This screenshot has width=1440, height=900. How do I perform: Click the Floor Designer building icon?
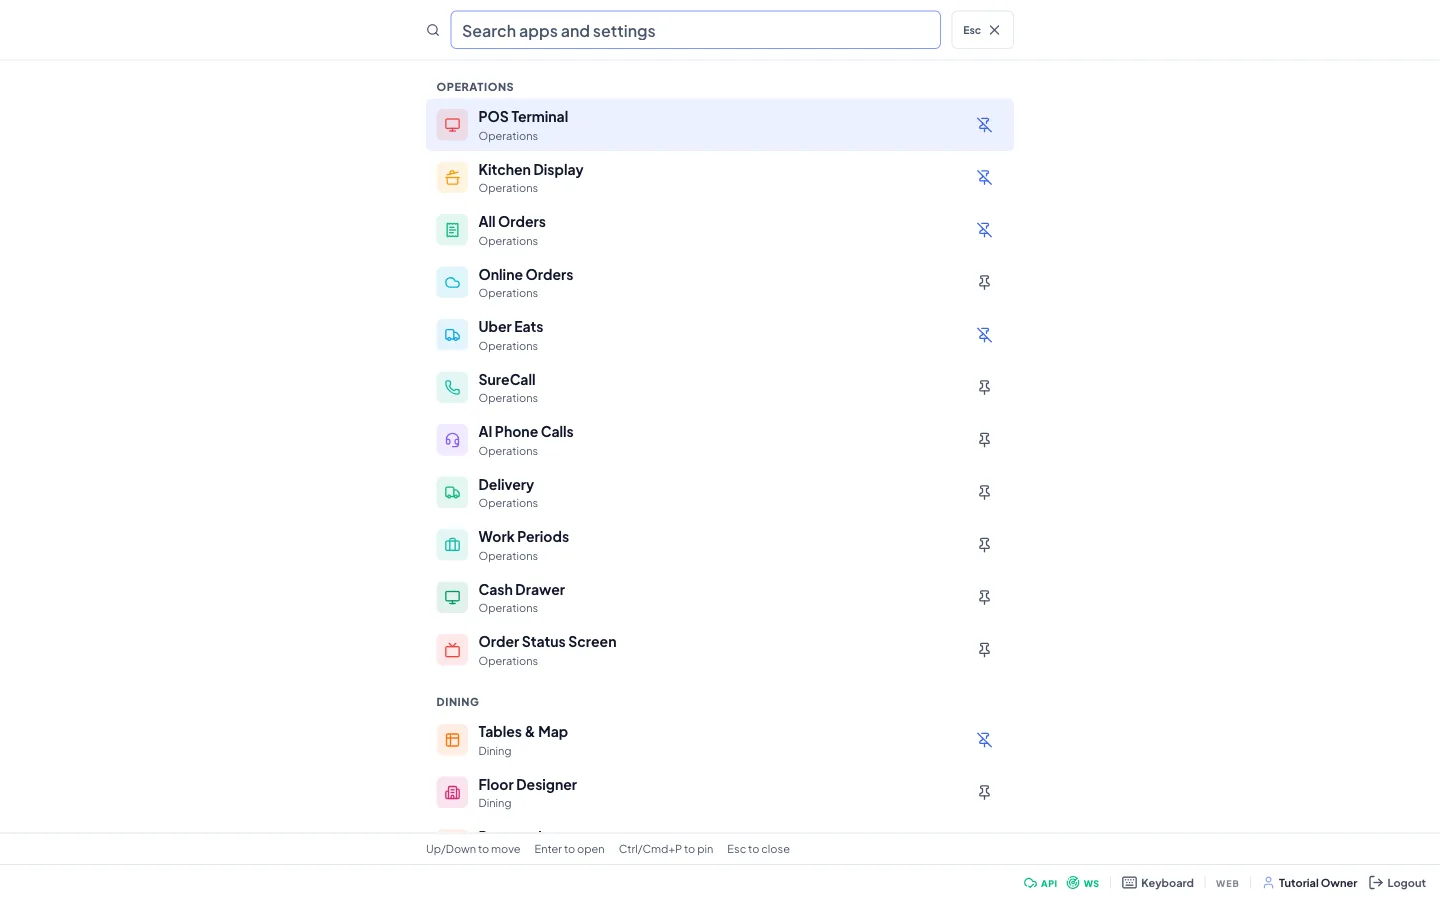click(452, 793)
